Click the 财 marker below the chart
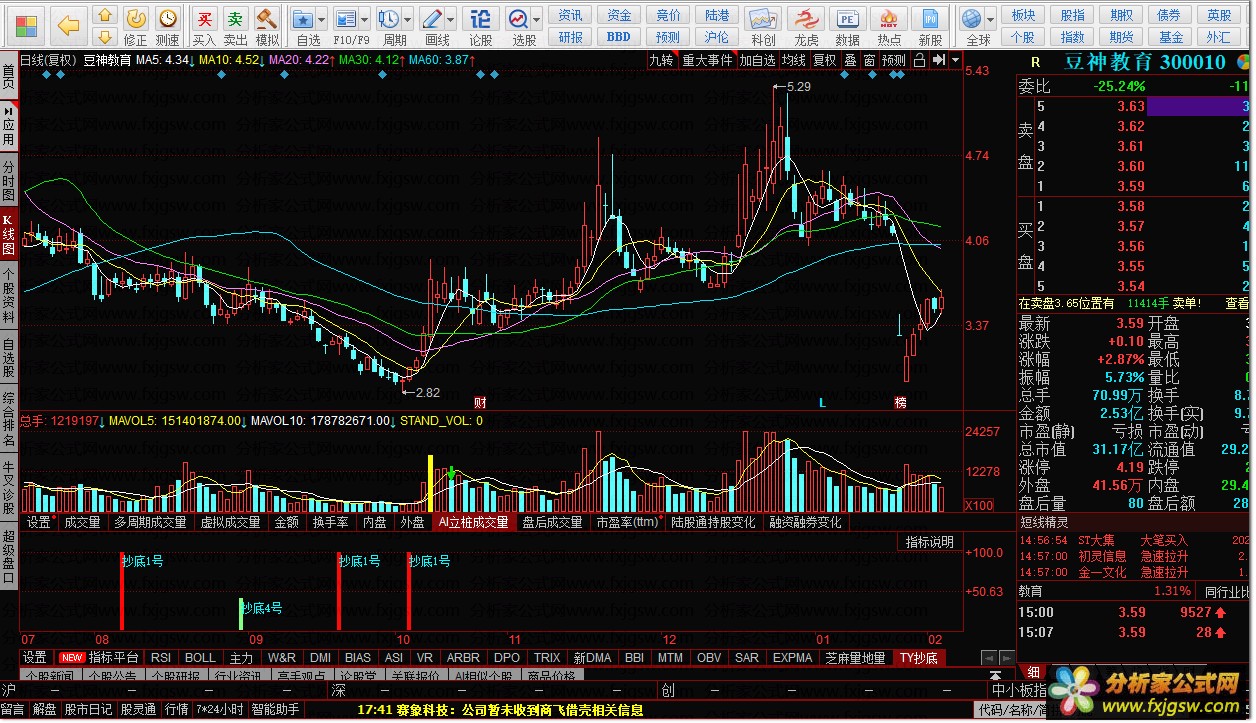The height and width of the screenshot is (723, 1256). click(480, 402)
